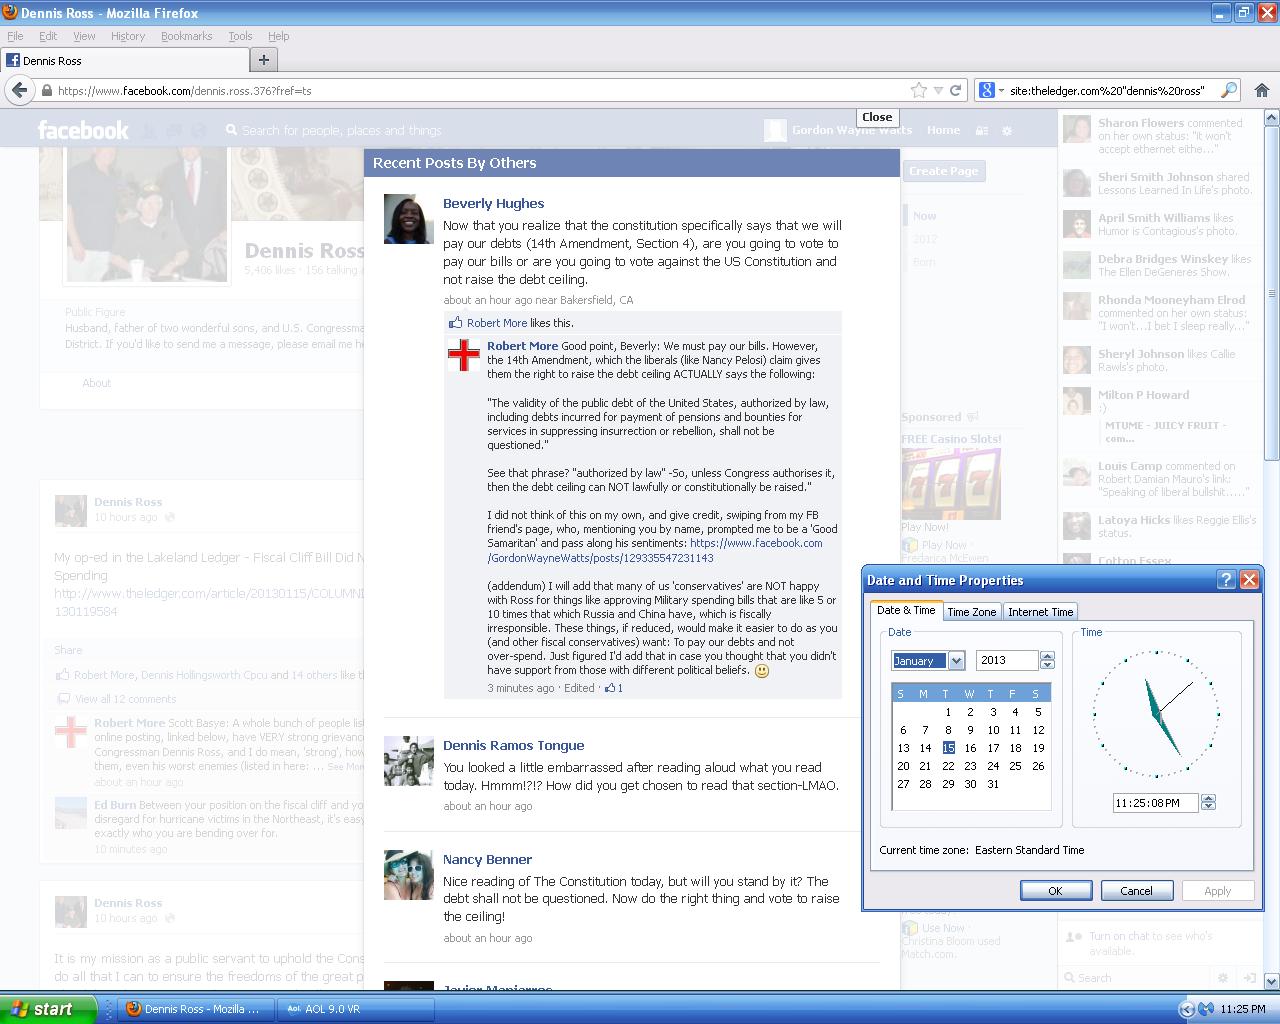Click Beverly Hughes profile picture
Image resolution: width=1280 pixels, height=1024 pixels.
tap(408, 219)
